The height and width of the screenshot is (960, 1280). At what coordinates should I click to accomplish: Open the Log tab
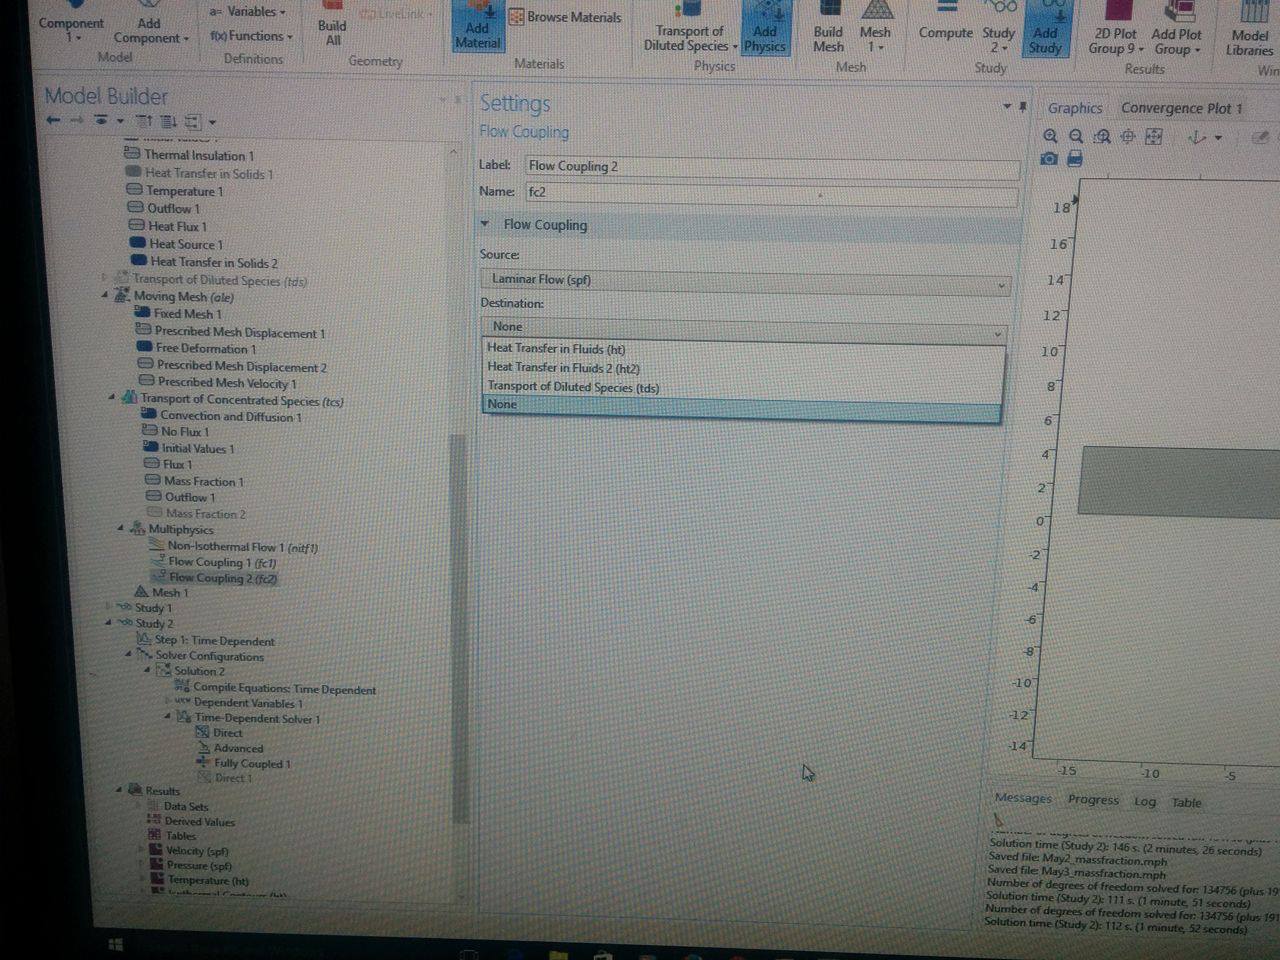(1144, 802)
